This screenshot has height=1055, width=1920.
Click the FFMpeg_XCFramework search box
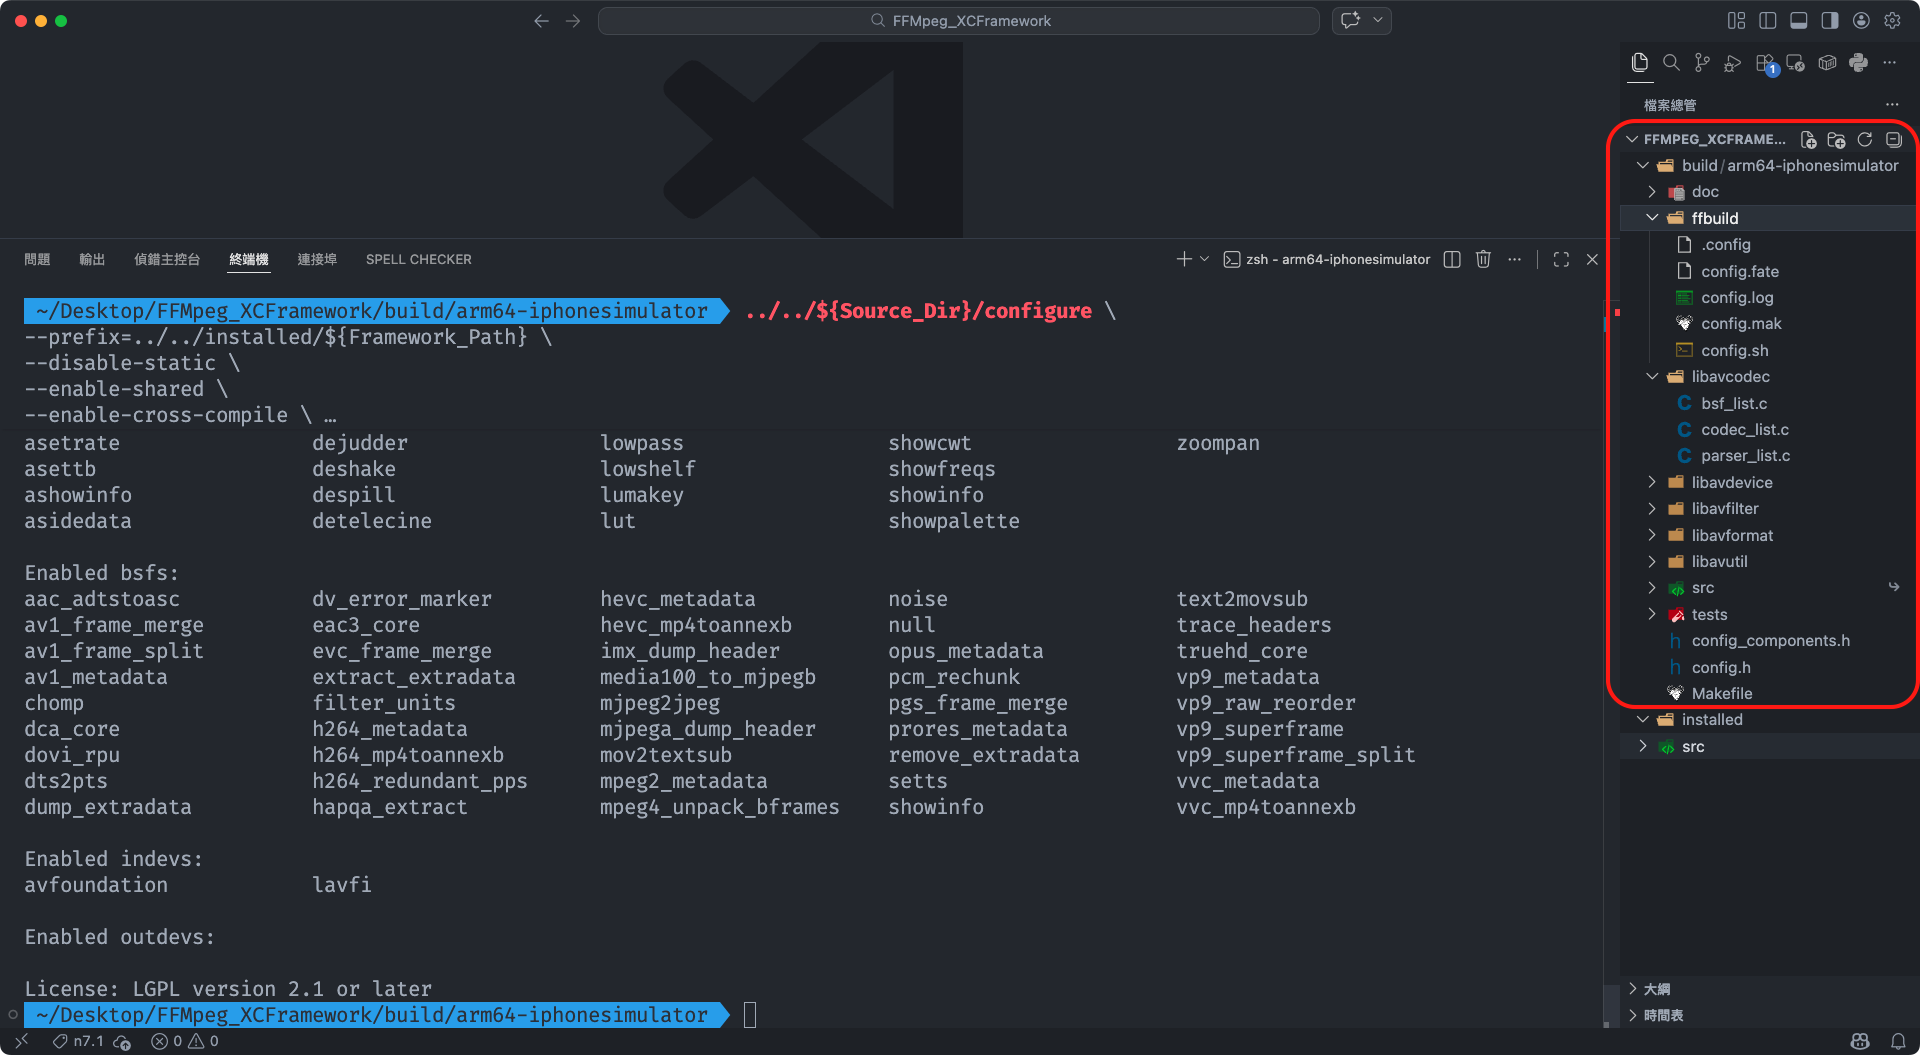[x=958, y=21]
